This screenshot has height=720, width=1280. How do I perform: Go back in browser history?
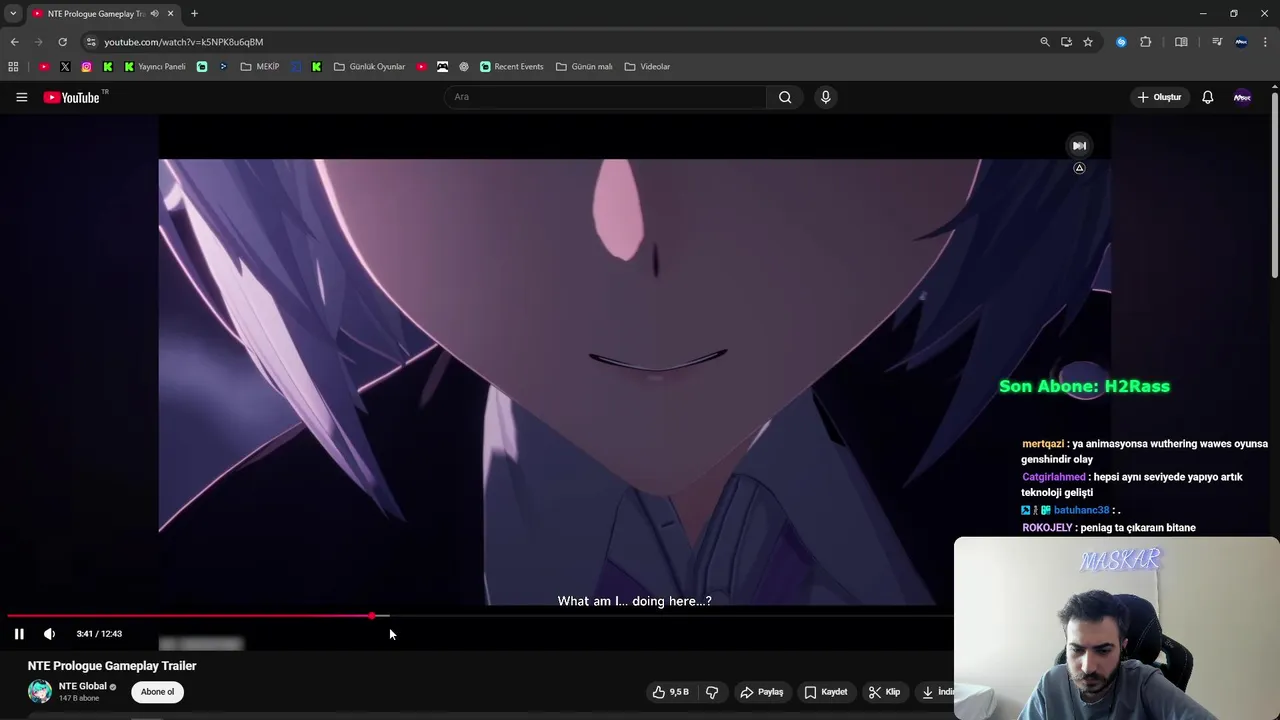pyautogui.click(x=14, y=42)
